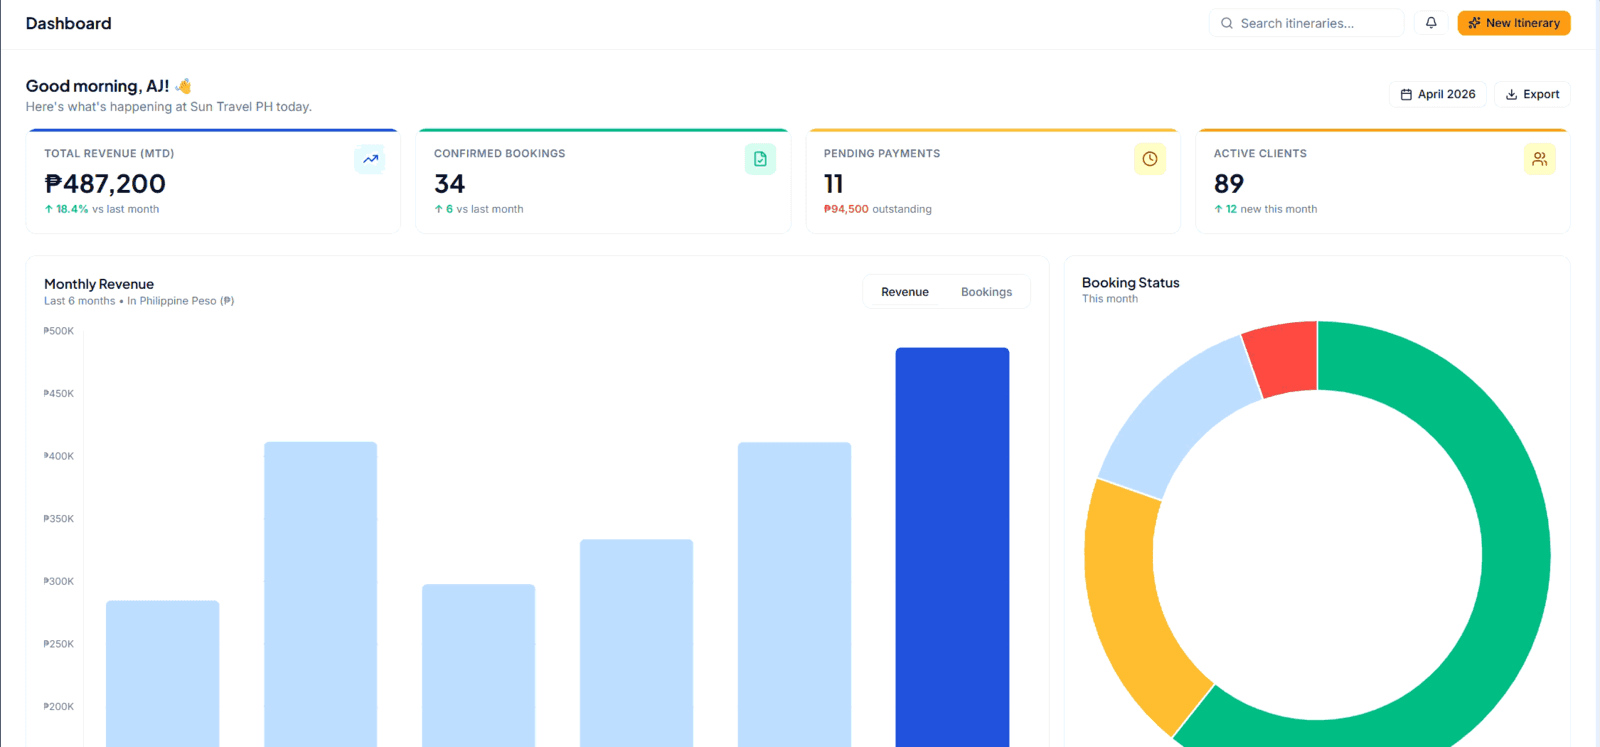Image resolution: width=1600 pixels, height=747 pixels.
Task: Click the calendar icon beside April 2026
Action: (x=1406, y=94)
